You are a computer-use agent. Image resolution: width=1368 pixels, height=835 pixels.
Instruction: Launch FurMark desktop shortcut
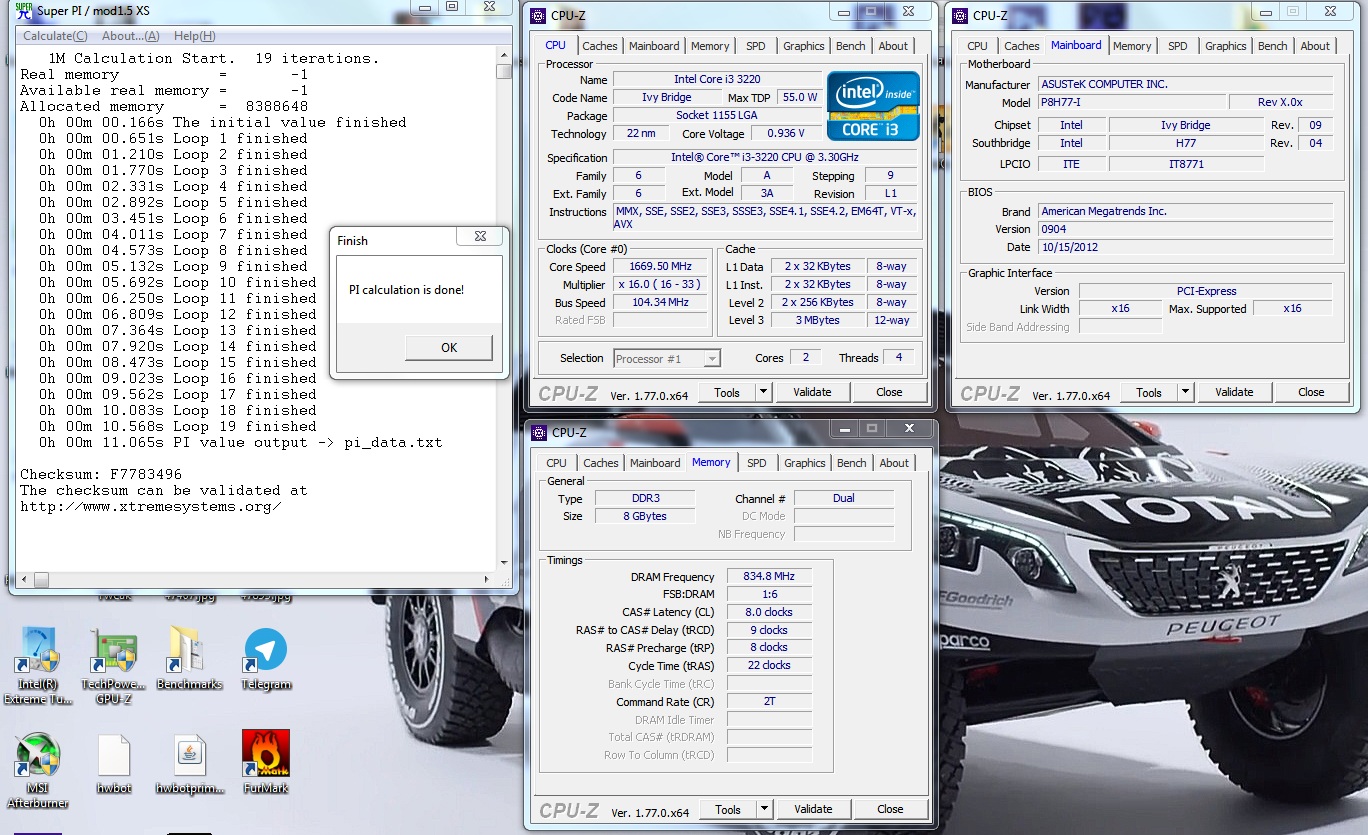(x=265, y=763)
